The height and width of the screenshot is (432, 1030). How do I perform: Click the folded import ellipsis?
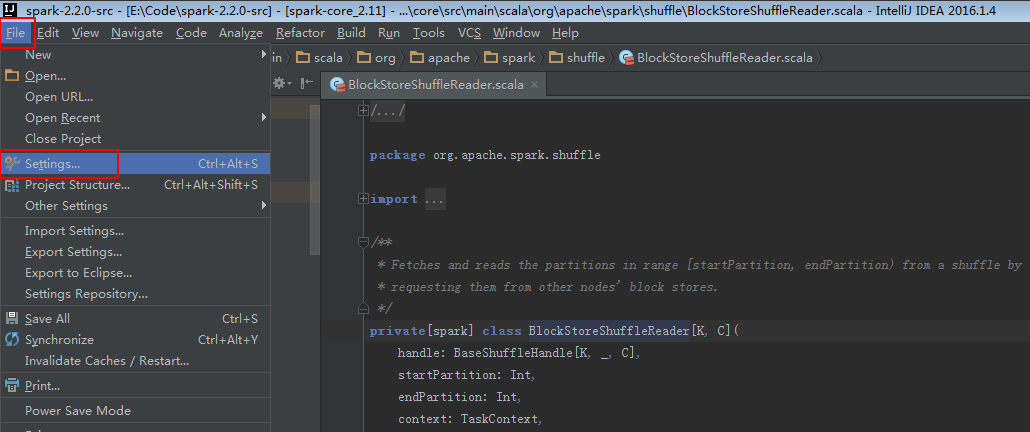click(x=435, y=199)
